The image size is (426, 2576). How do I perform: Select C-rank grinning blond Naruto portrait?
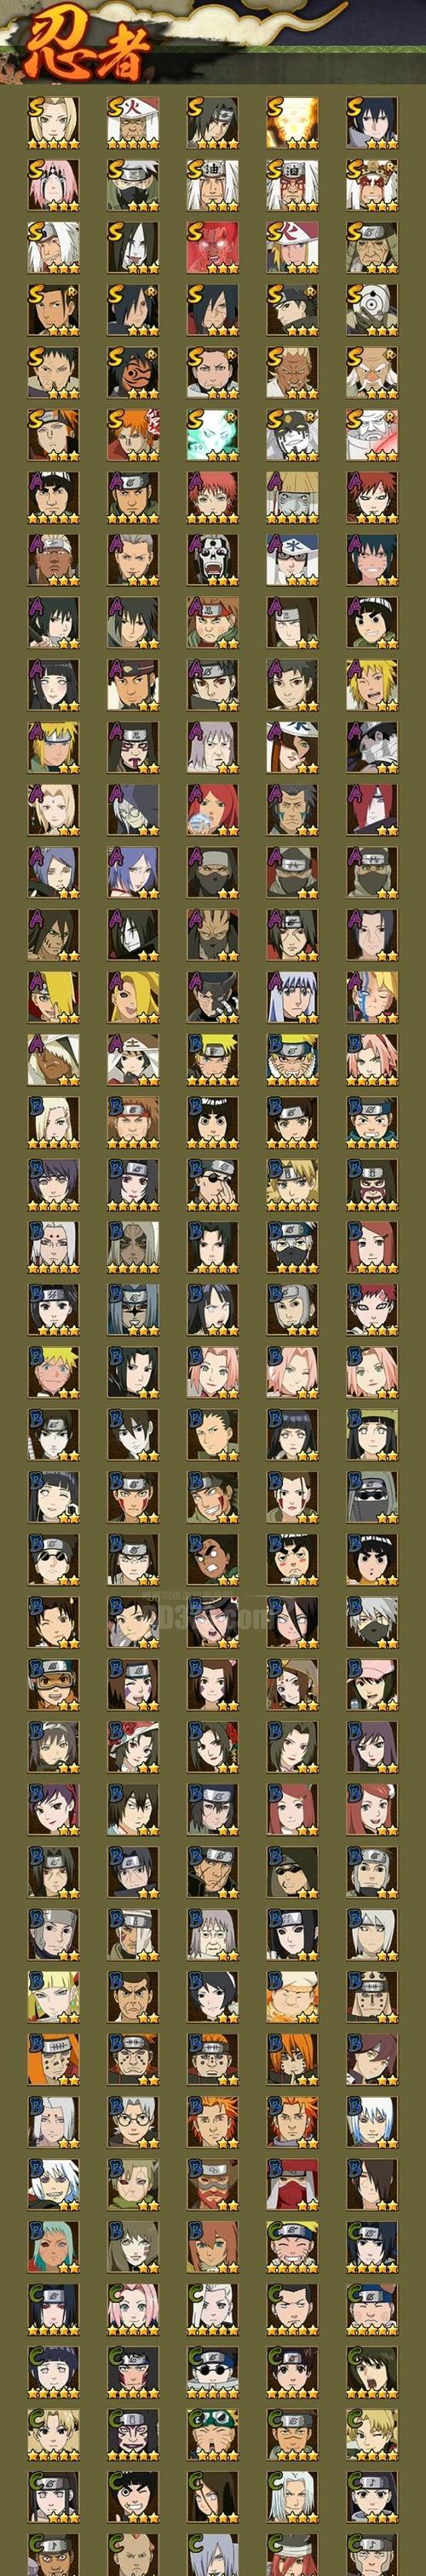click(293, 2248)
